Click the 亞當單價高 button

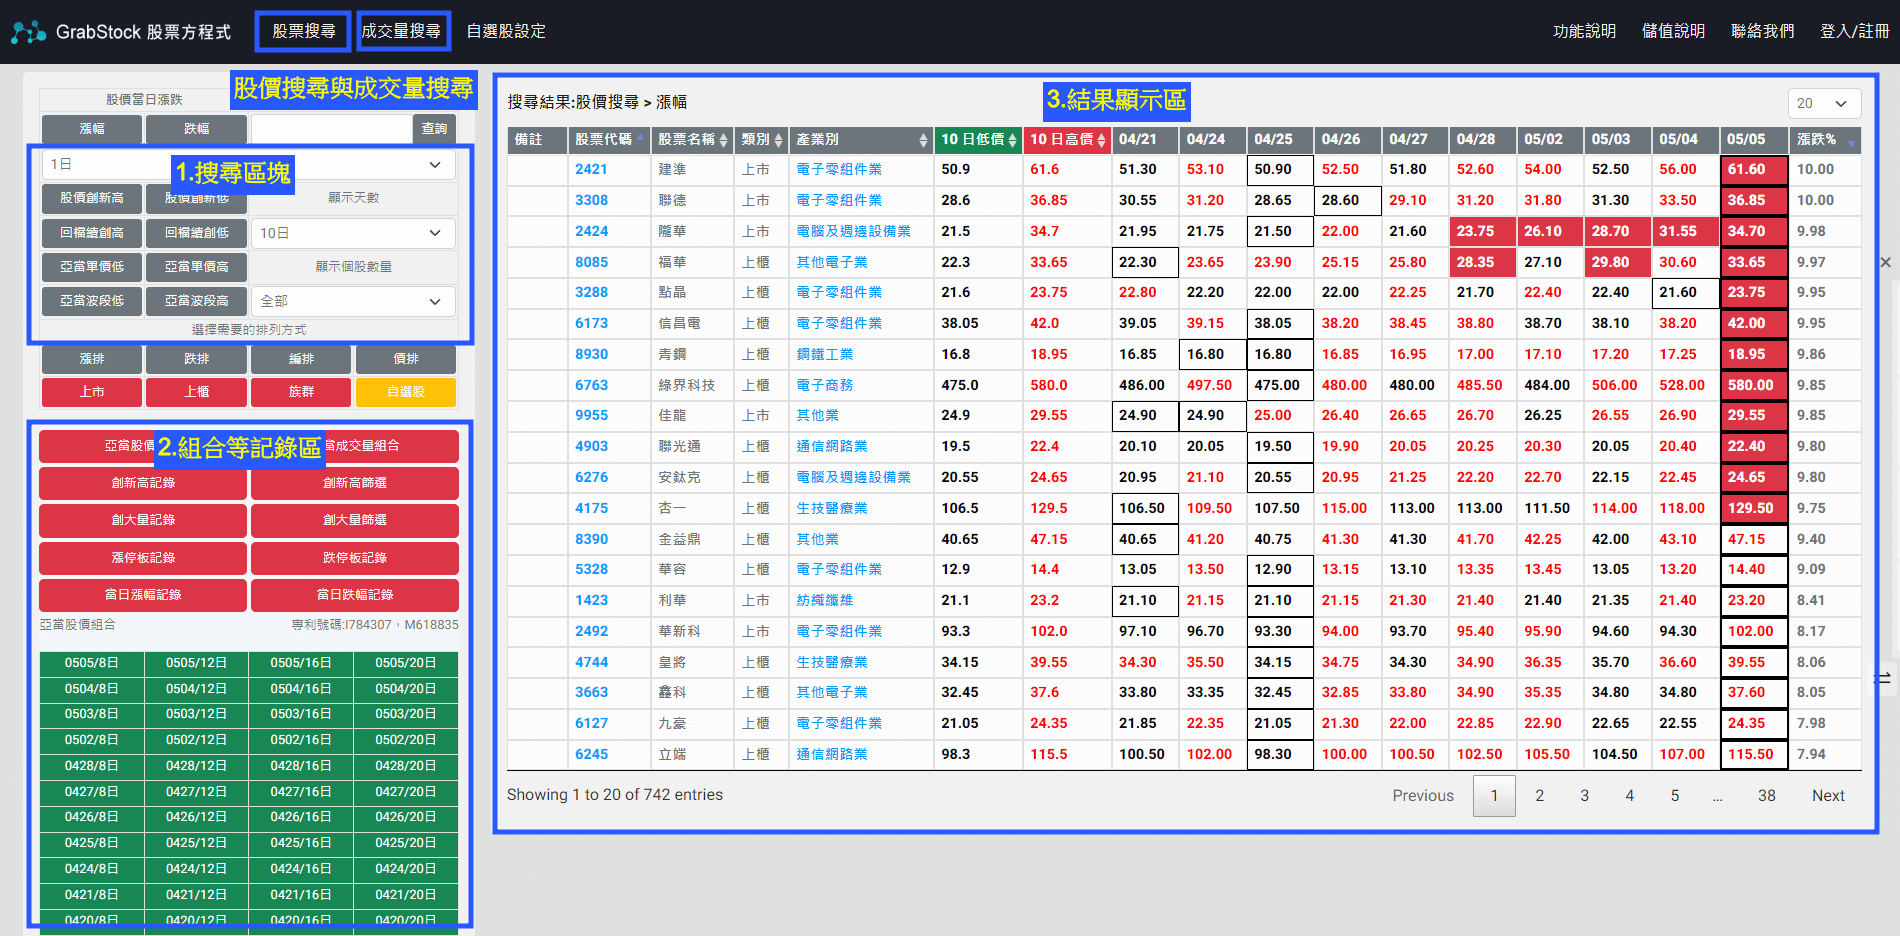pyautogui.click(x=196, y=267)
